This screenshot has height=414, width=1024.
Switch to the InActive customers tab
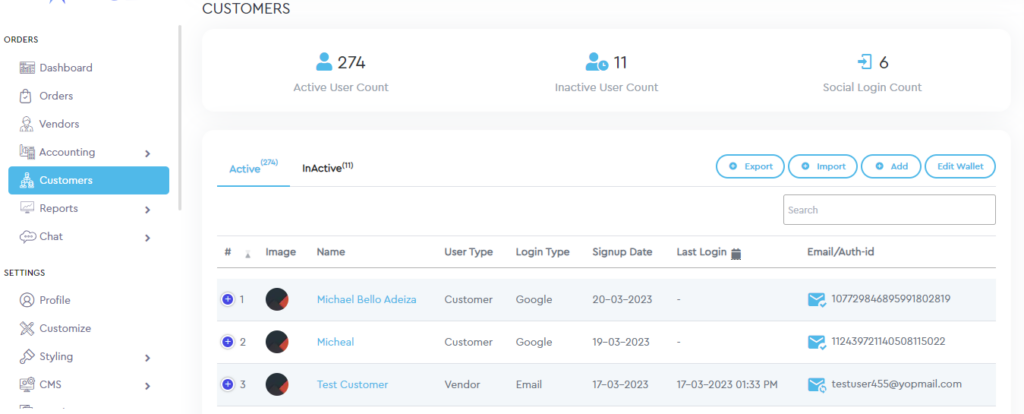click(x=326, y=168)
